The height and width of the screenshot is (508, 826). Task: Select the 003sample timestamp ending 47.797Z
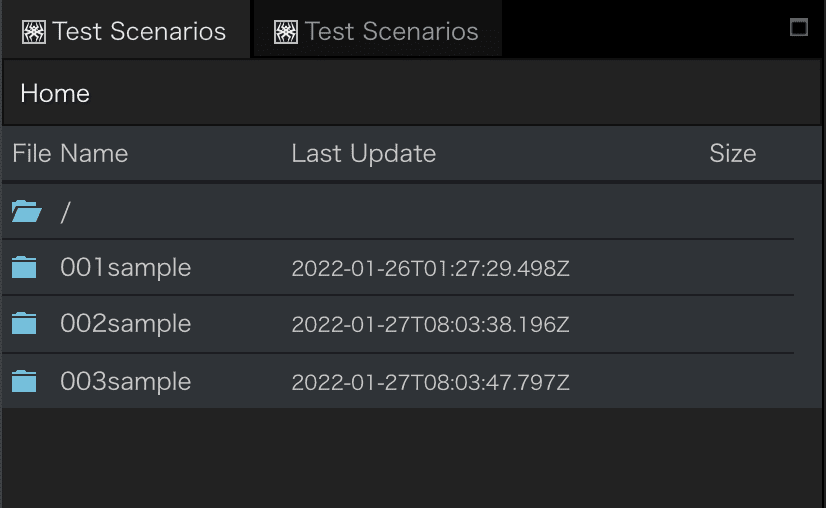click(x=430, y=382)
